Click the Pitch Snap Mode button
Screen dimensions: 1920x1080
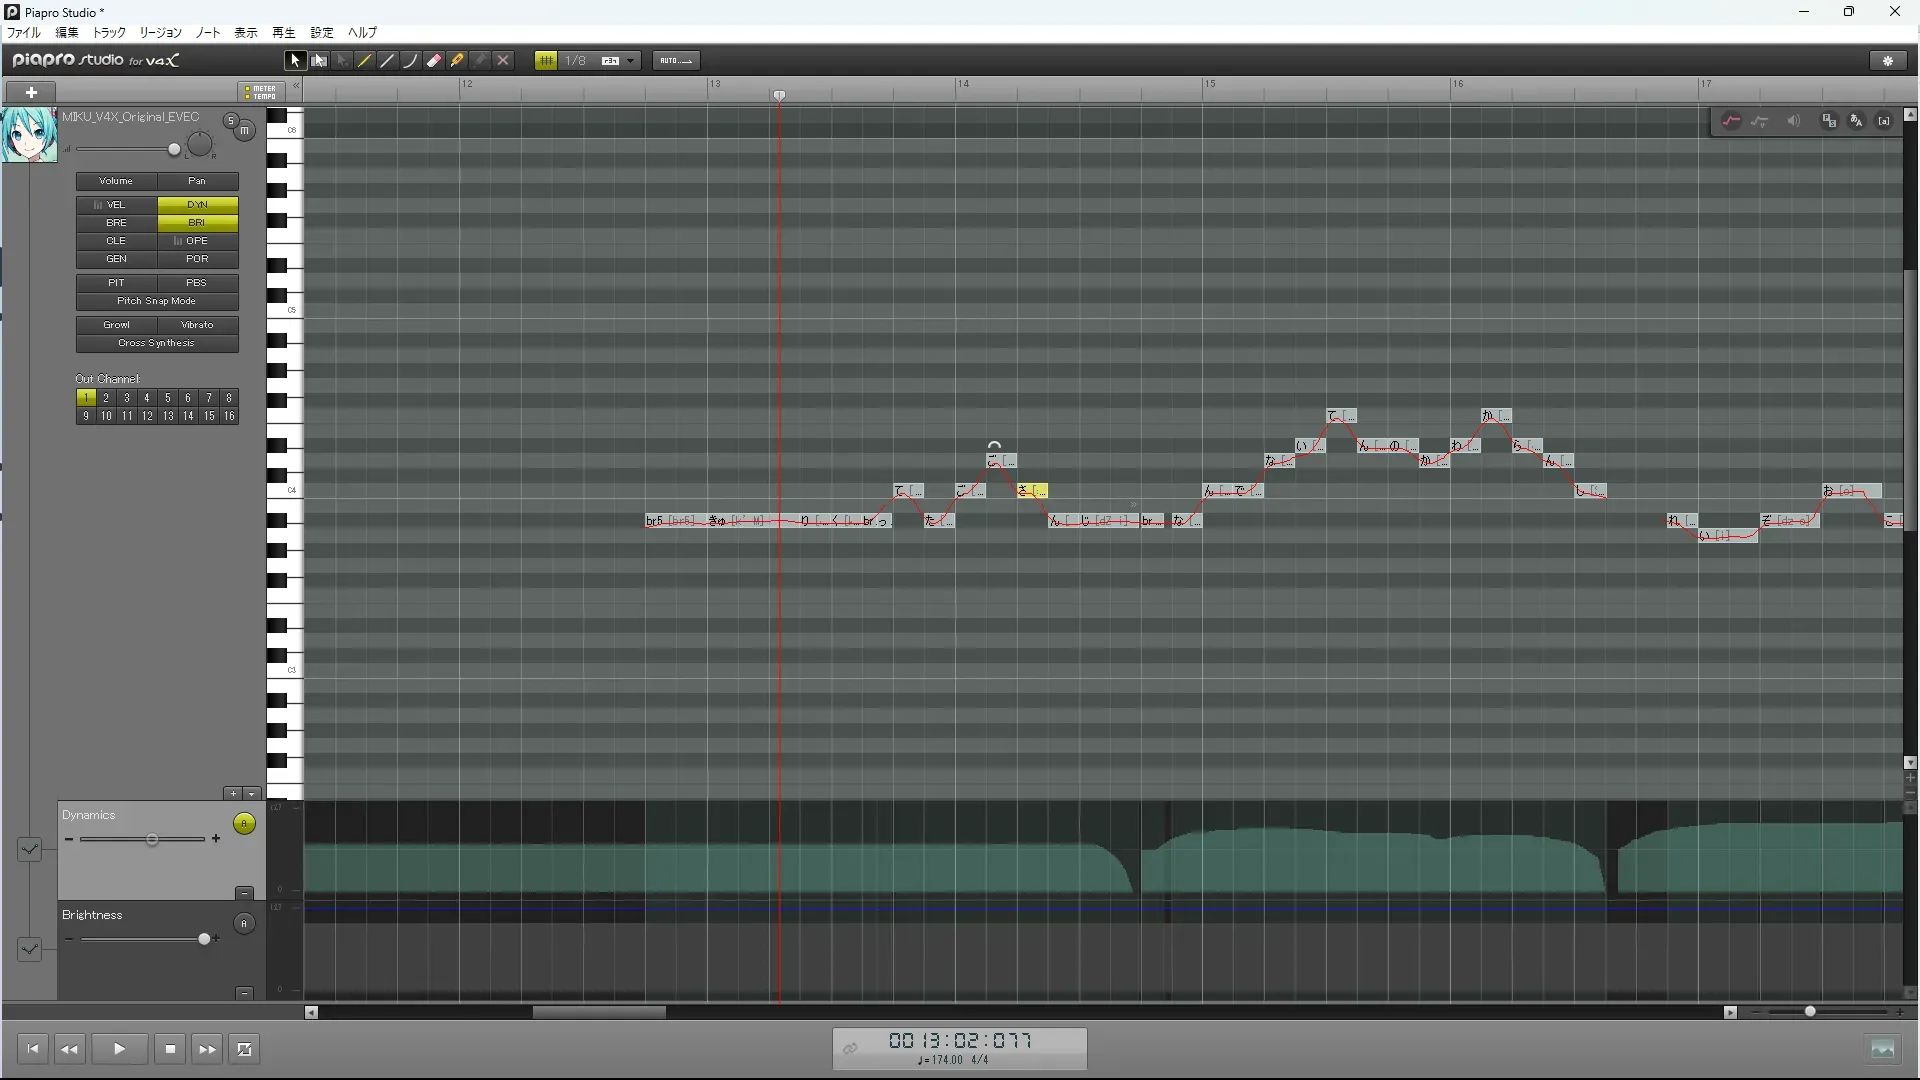click(x=156, y=301)
